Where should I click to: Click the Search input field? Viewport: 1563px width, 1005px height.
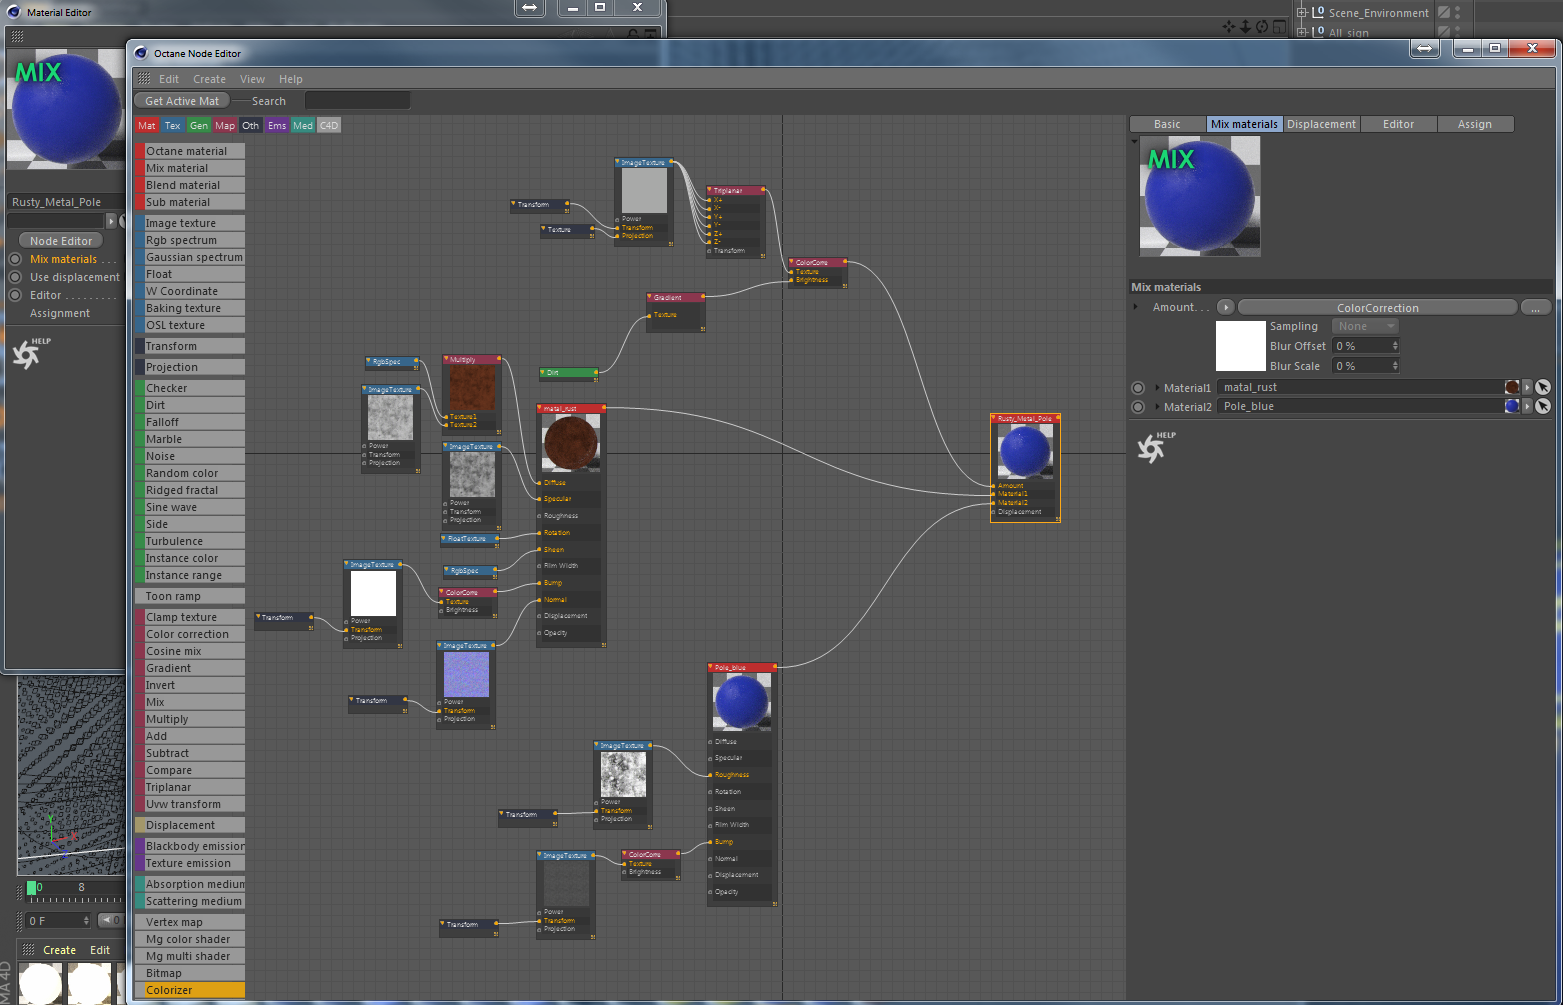(x=357, y=100)
